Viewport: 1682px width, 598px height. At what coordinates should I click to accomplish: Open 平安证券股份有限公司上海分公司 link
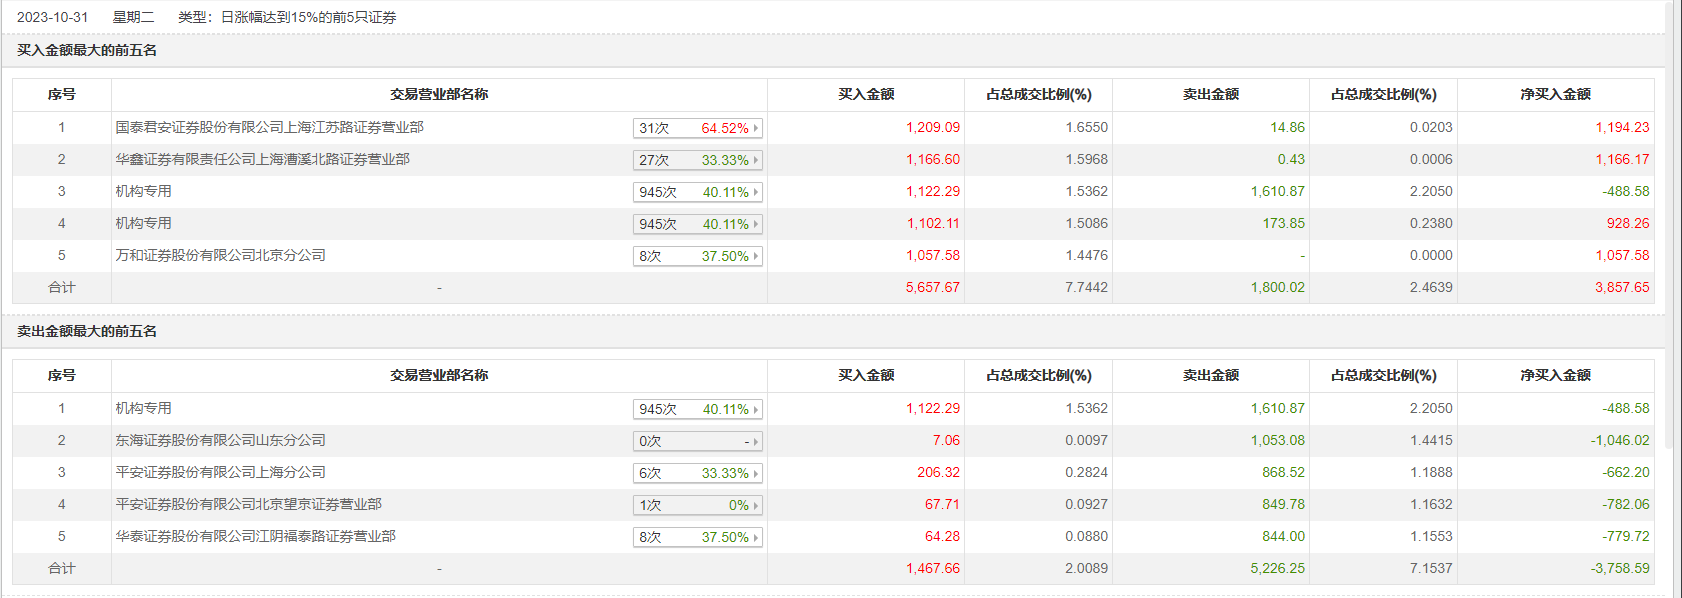click(x=220, y=472)
